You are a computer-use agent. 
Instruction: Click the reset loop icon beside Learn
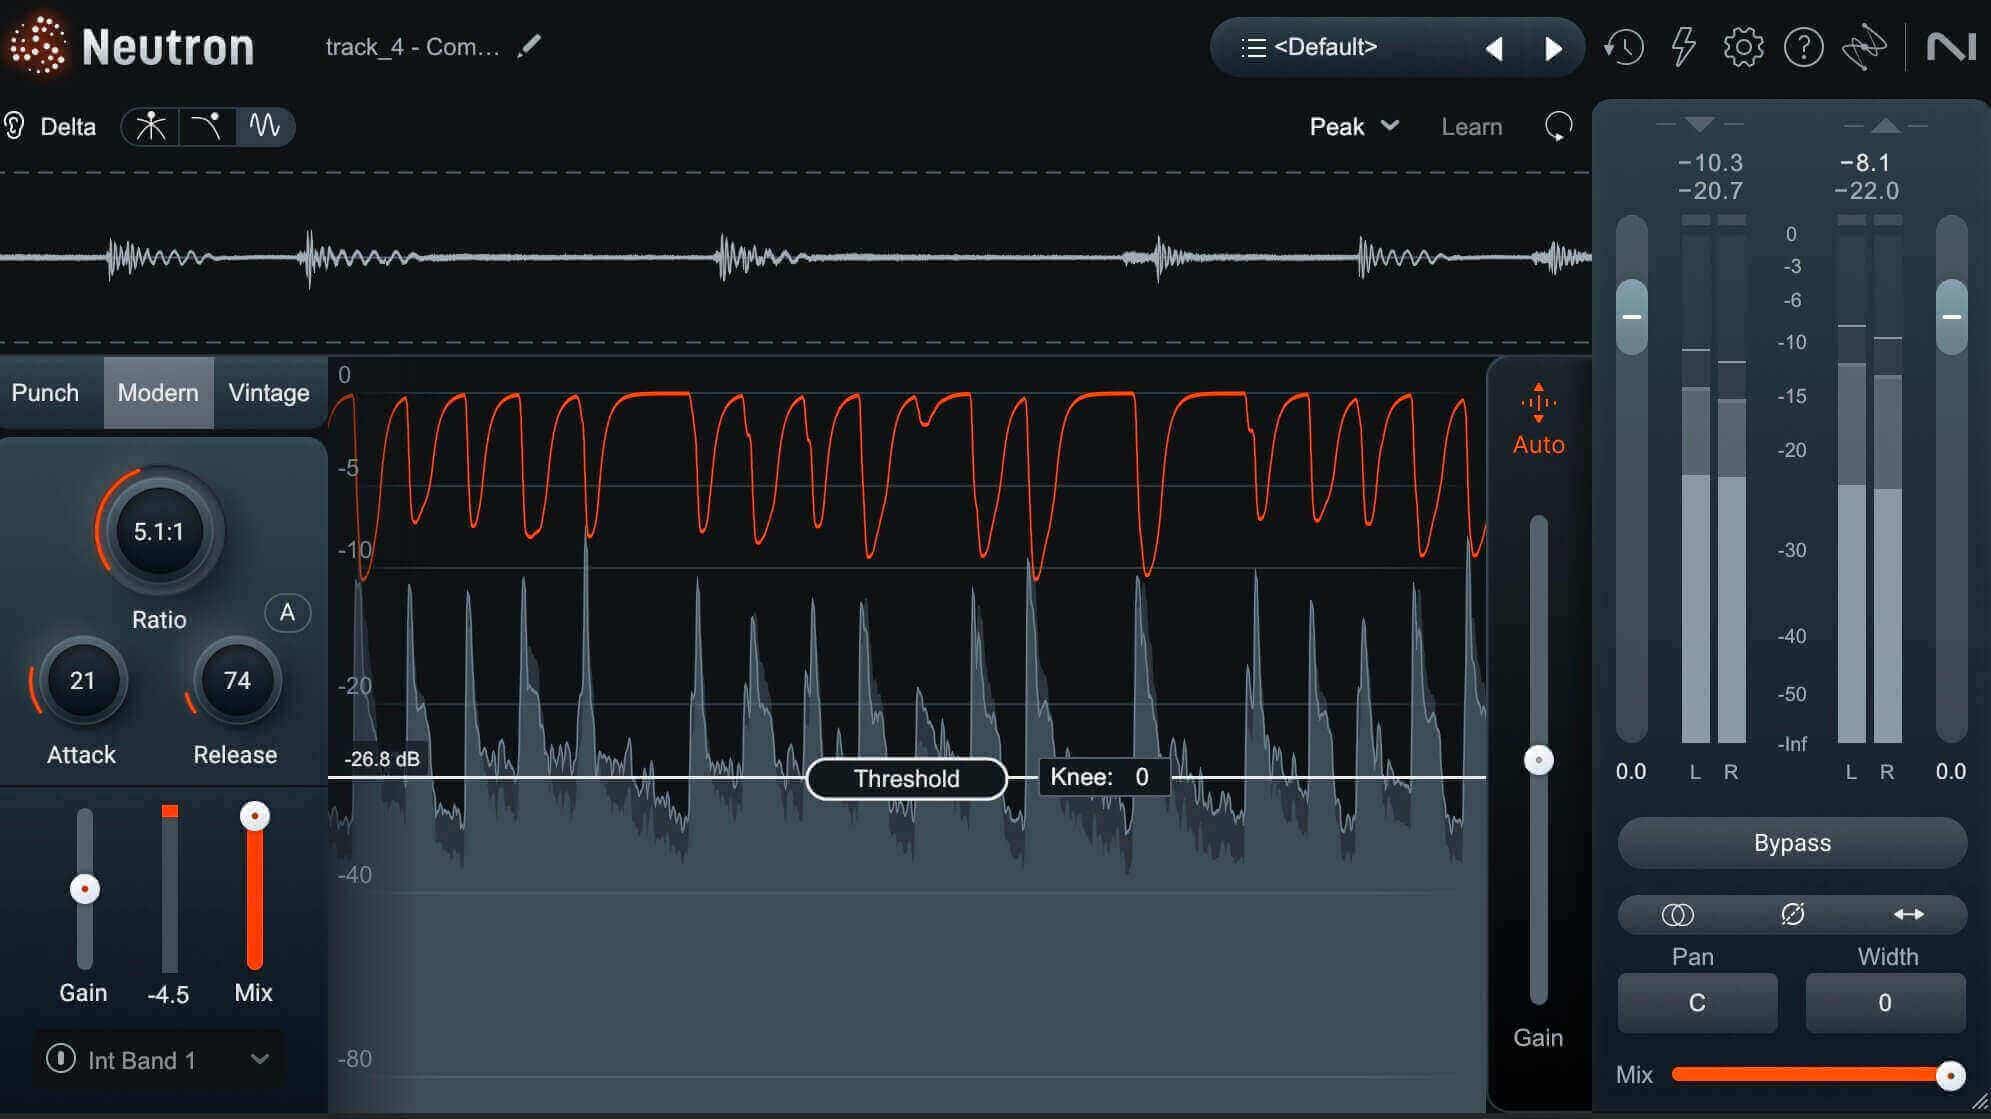pyautogui.click(x=1558, y=126)
